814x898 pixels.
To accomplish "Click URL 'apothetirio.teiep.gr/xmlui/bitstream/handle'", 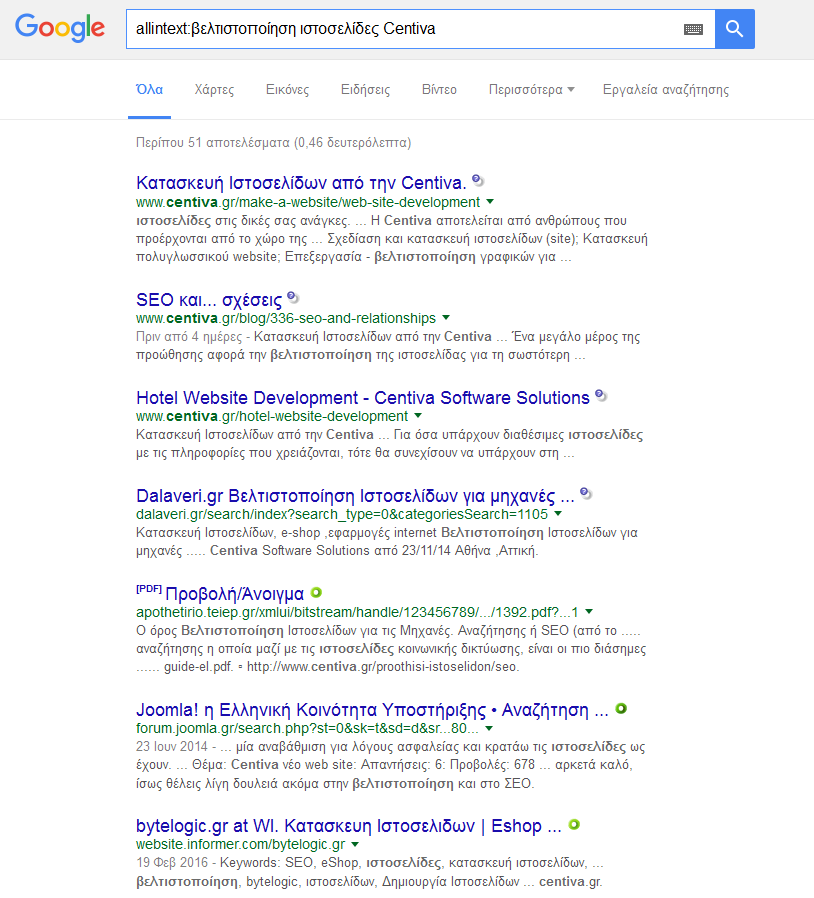I will [357, 612].
